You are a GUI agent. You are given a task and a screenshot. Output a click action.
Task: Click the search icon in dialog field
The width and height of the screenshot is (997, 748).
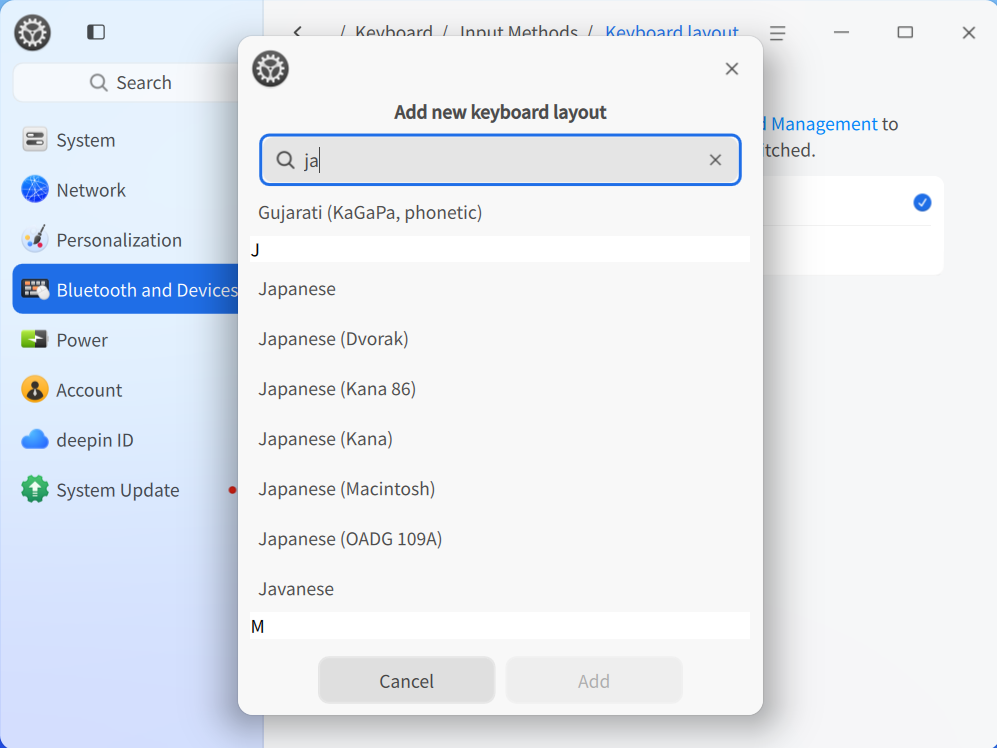[x=285, y=160]
